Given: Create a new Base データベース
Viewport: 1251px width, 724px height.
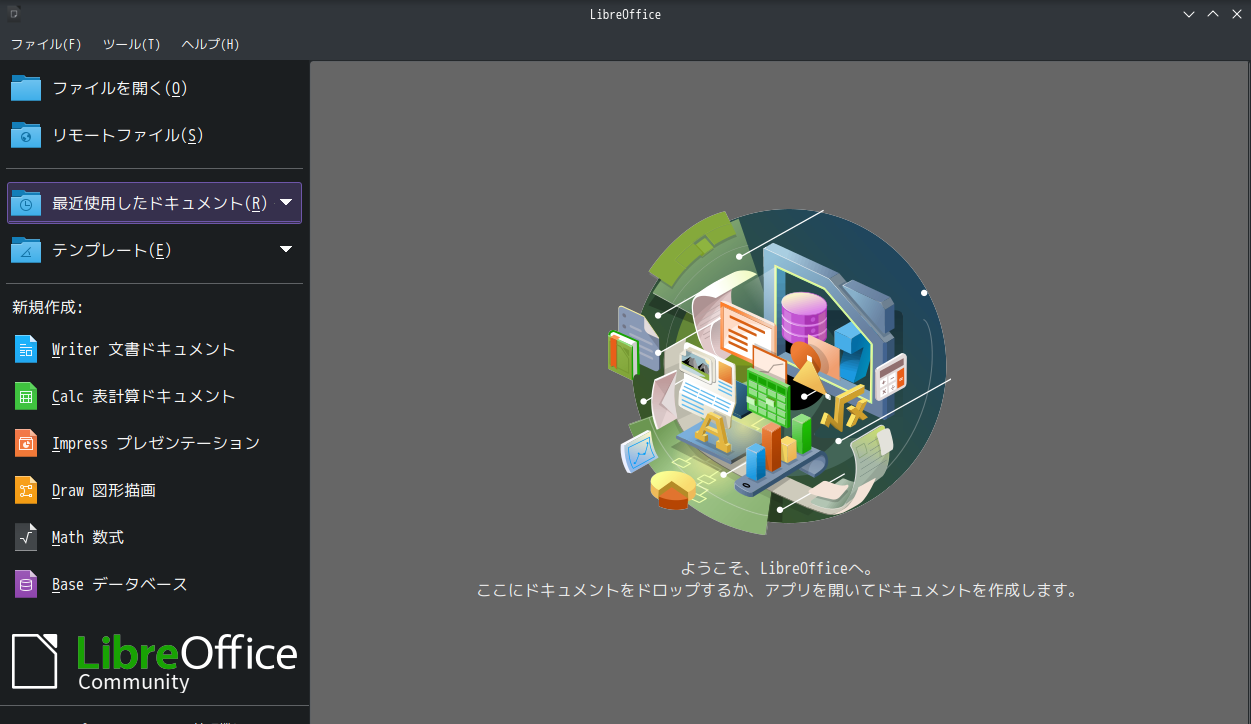Looking at the screenshot, I should [x=154, y=584].
